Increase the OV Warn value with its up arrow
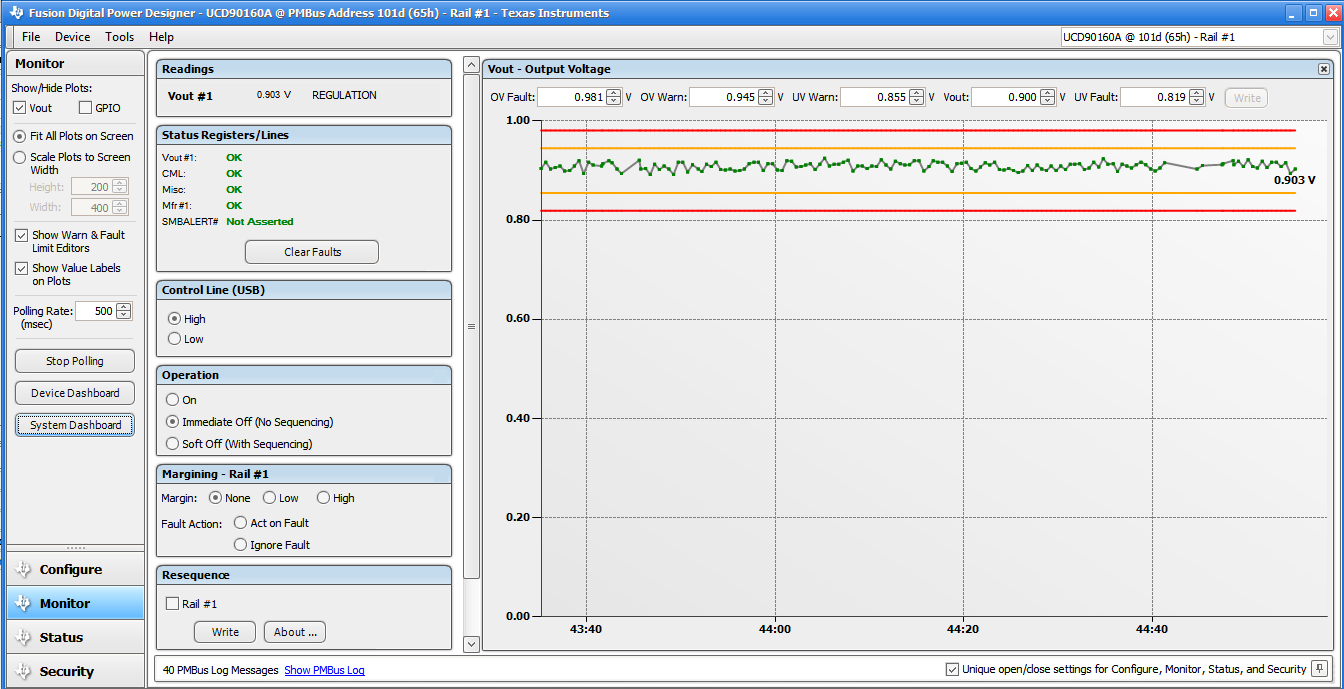Screen dimensions: 1344x689 (x=766, y=93)
